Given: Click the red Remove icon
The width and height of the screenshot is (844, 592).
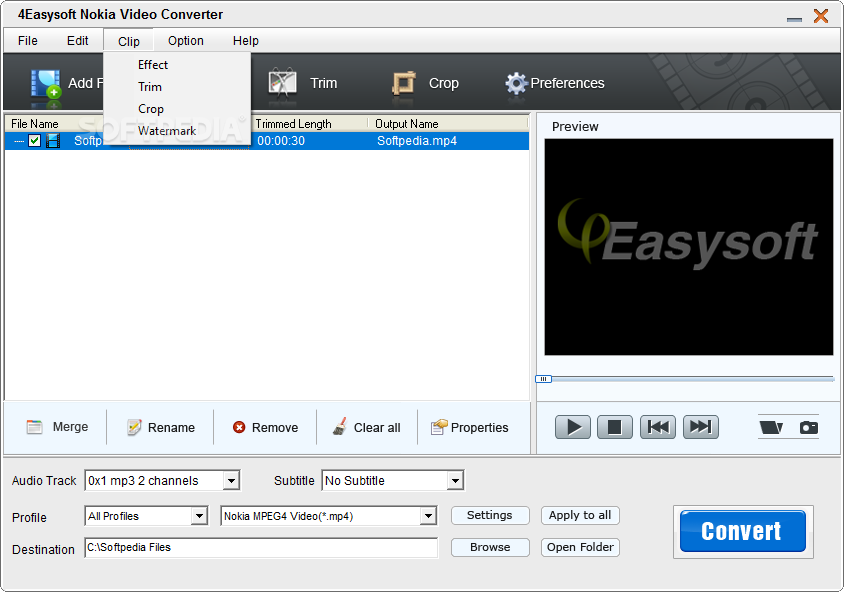Looking at the screenshot, I should pos(239,427).
